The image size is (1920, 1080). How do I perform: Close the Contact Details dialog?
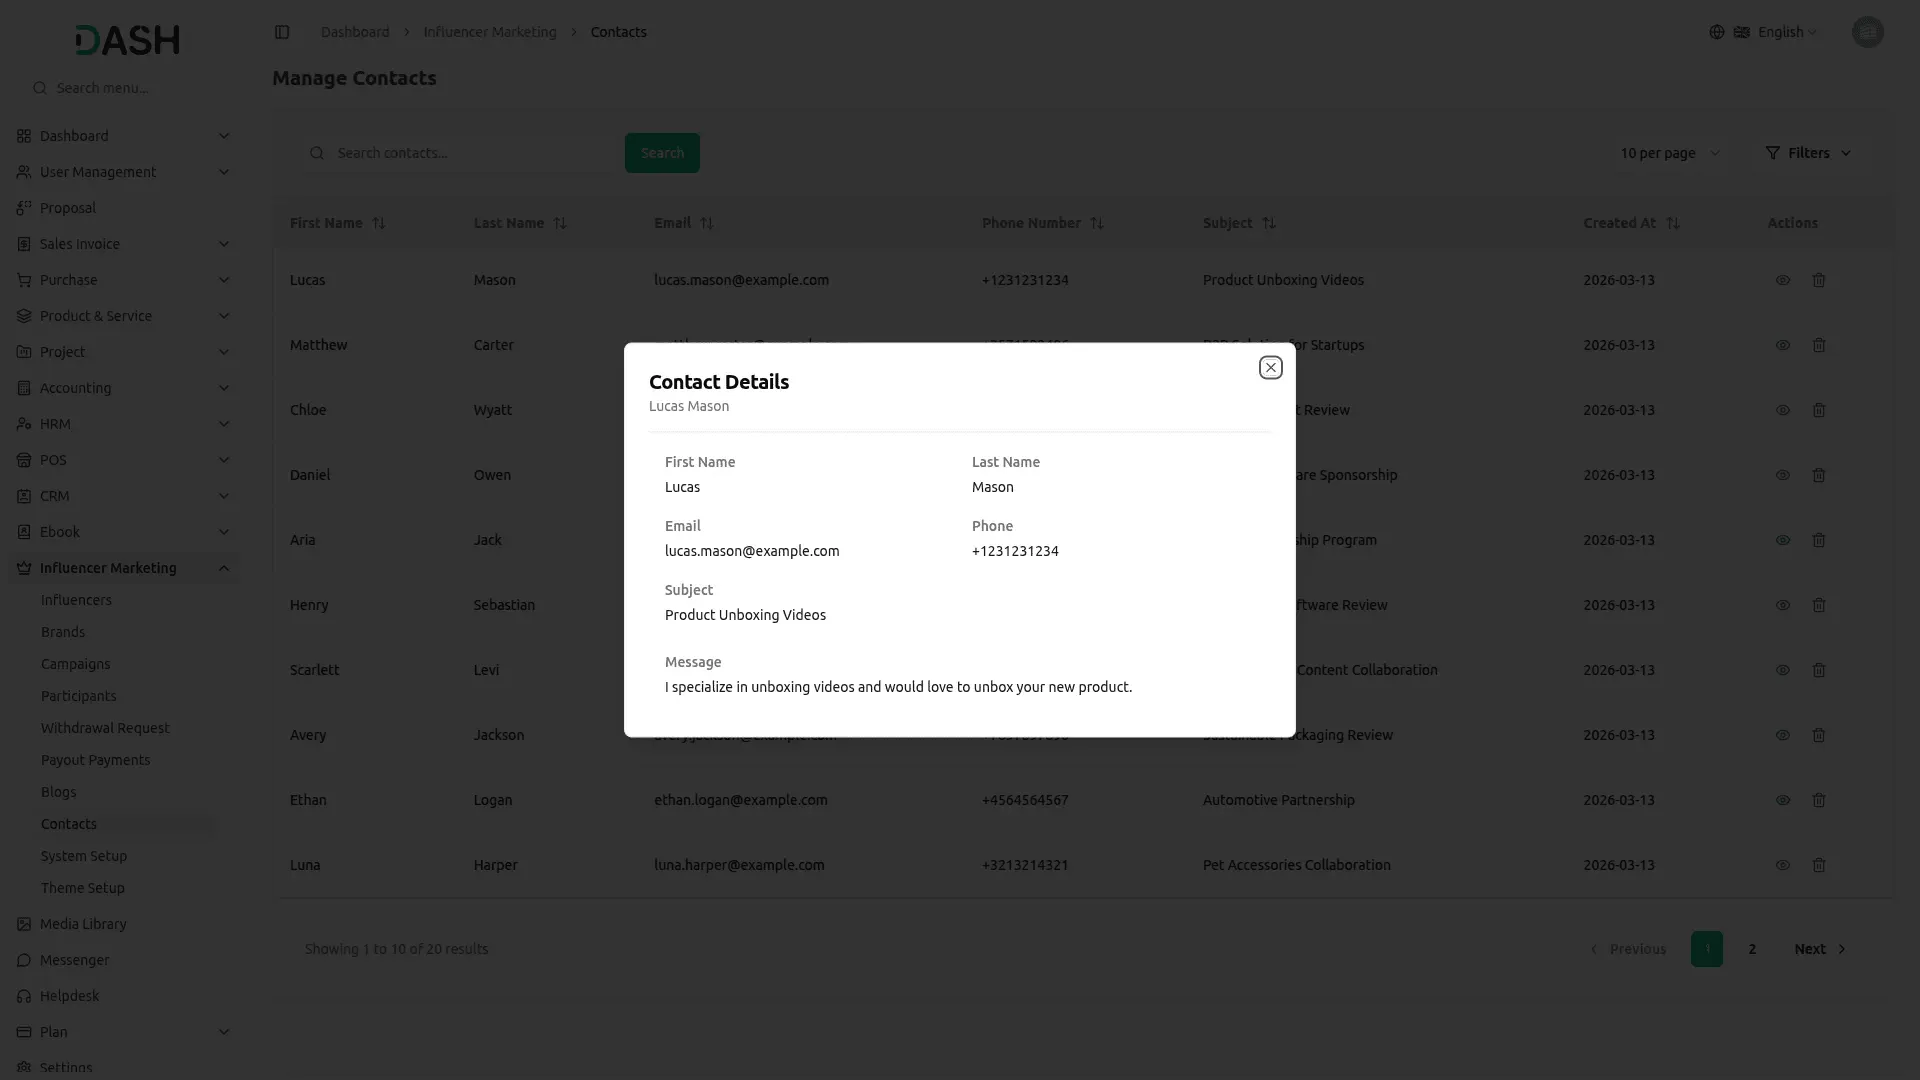[x=1270, y=368]
